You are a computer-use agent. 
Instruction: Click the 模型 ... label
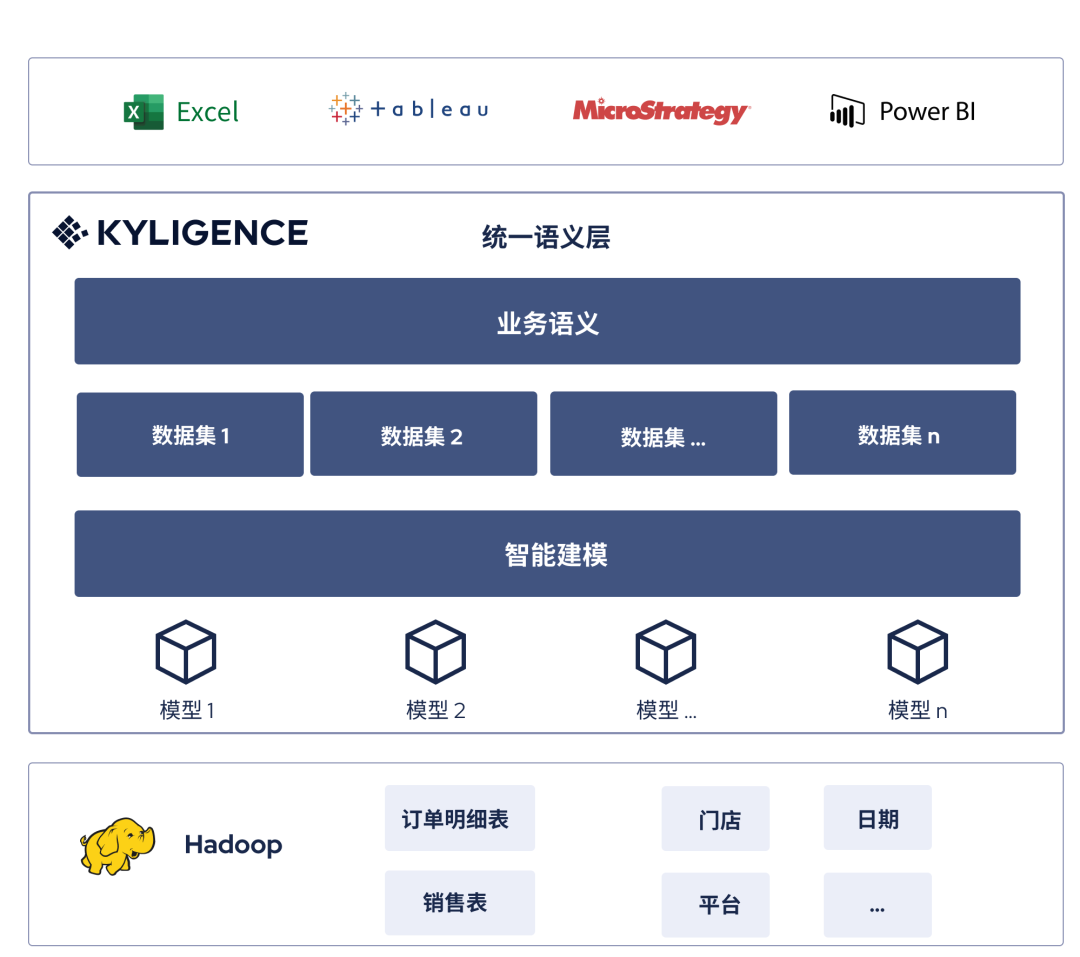click(667, 710)
